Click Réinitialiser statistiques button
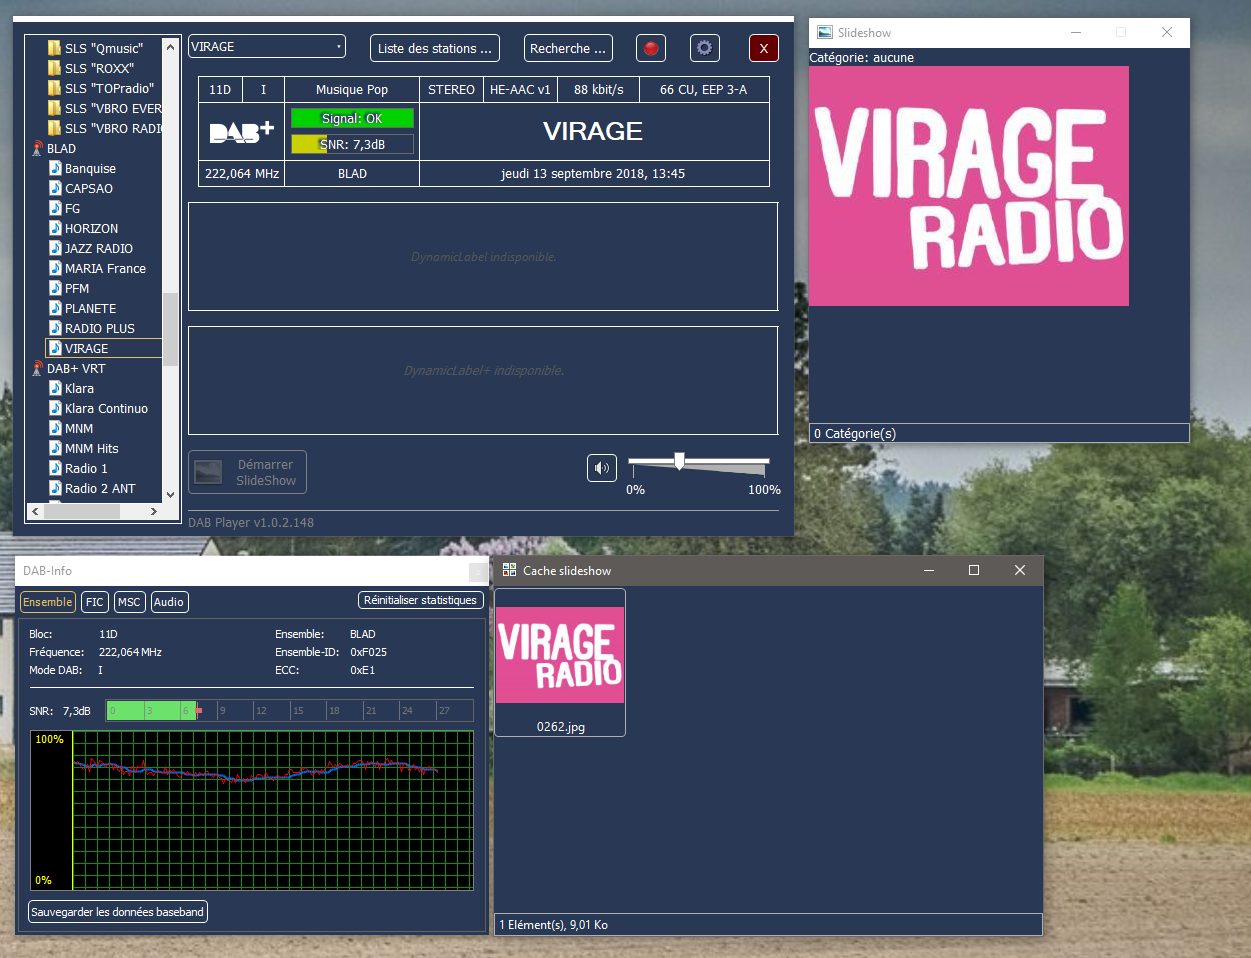The image size is (1251, 958). 421,600
